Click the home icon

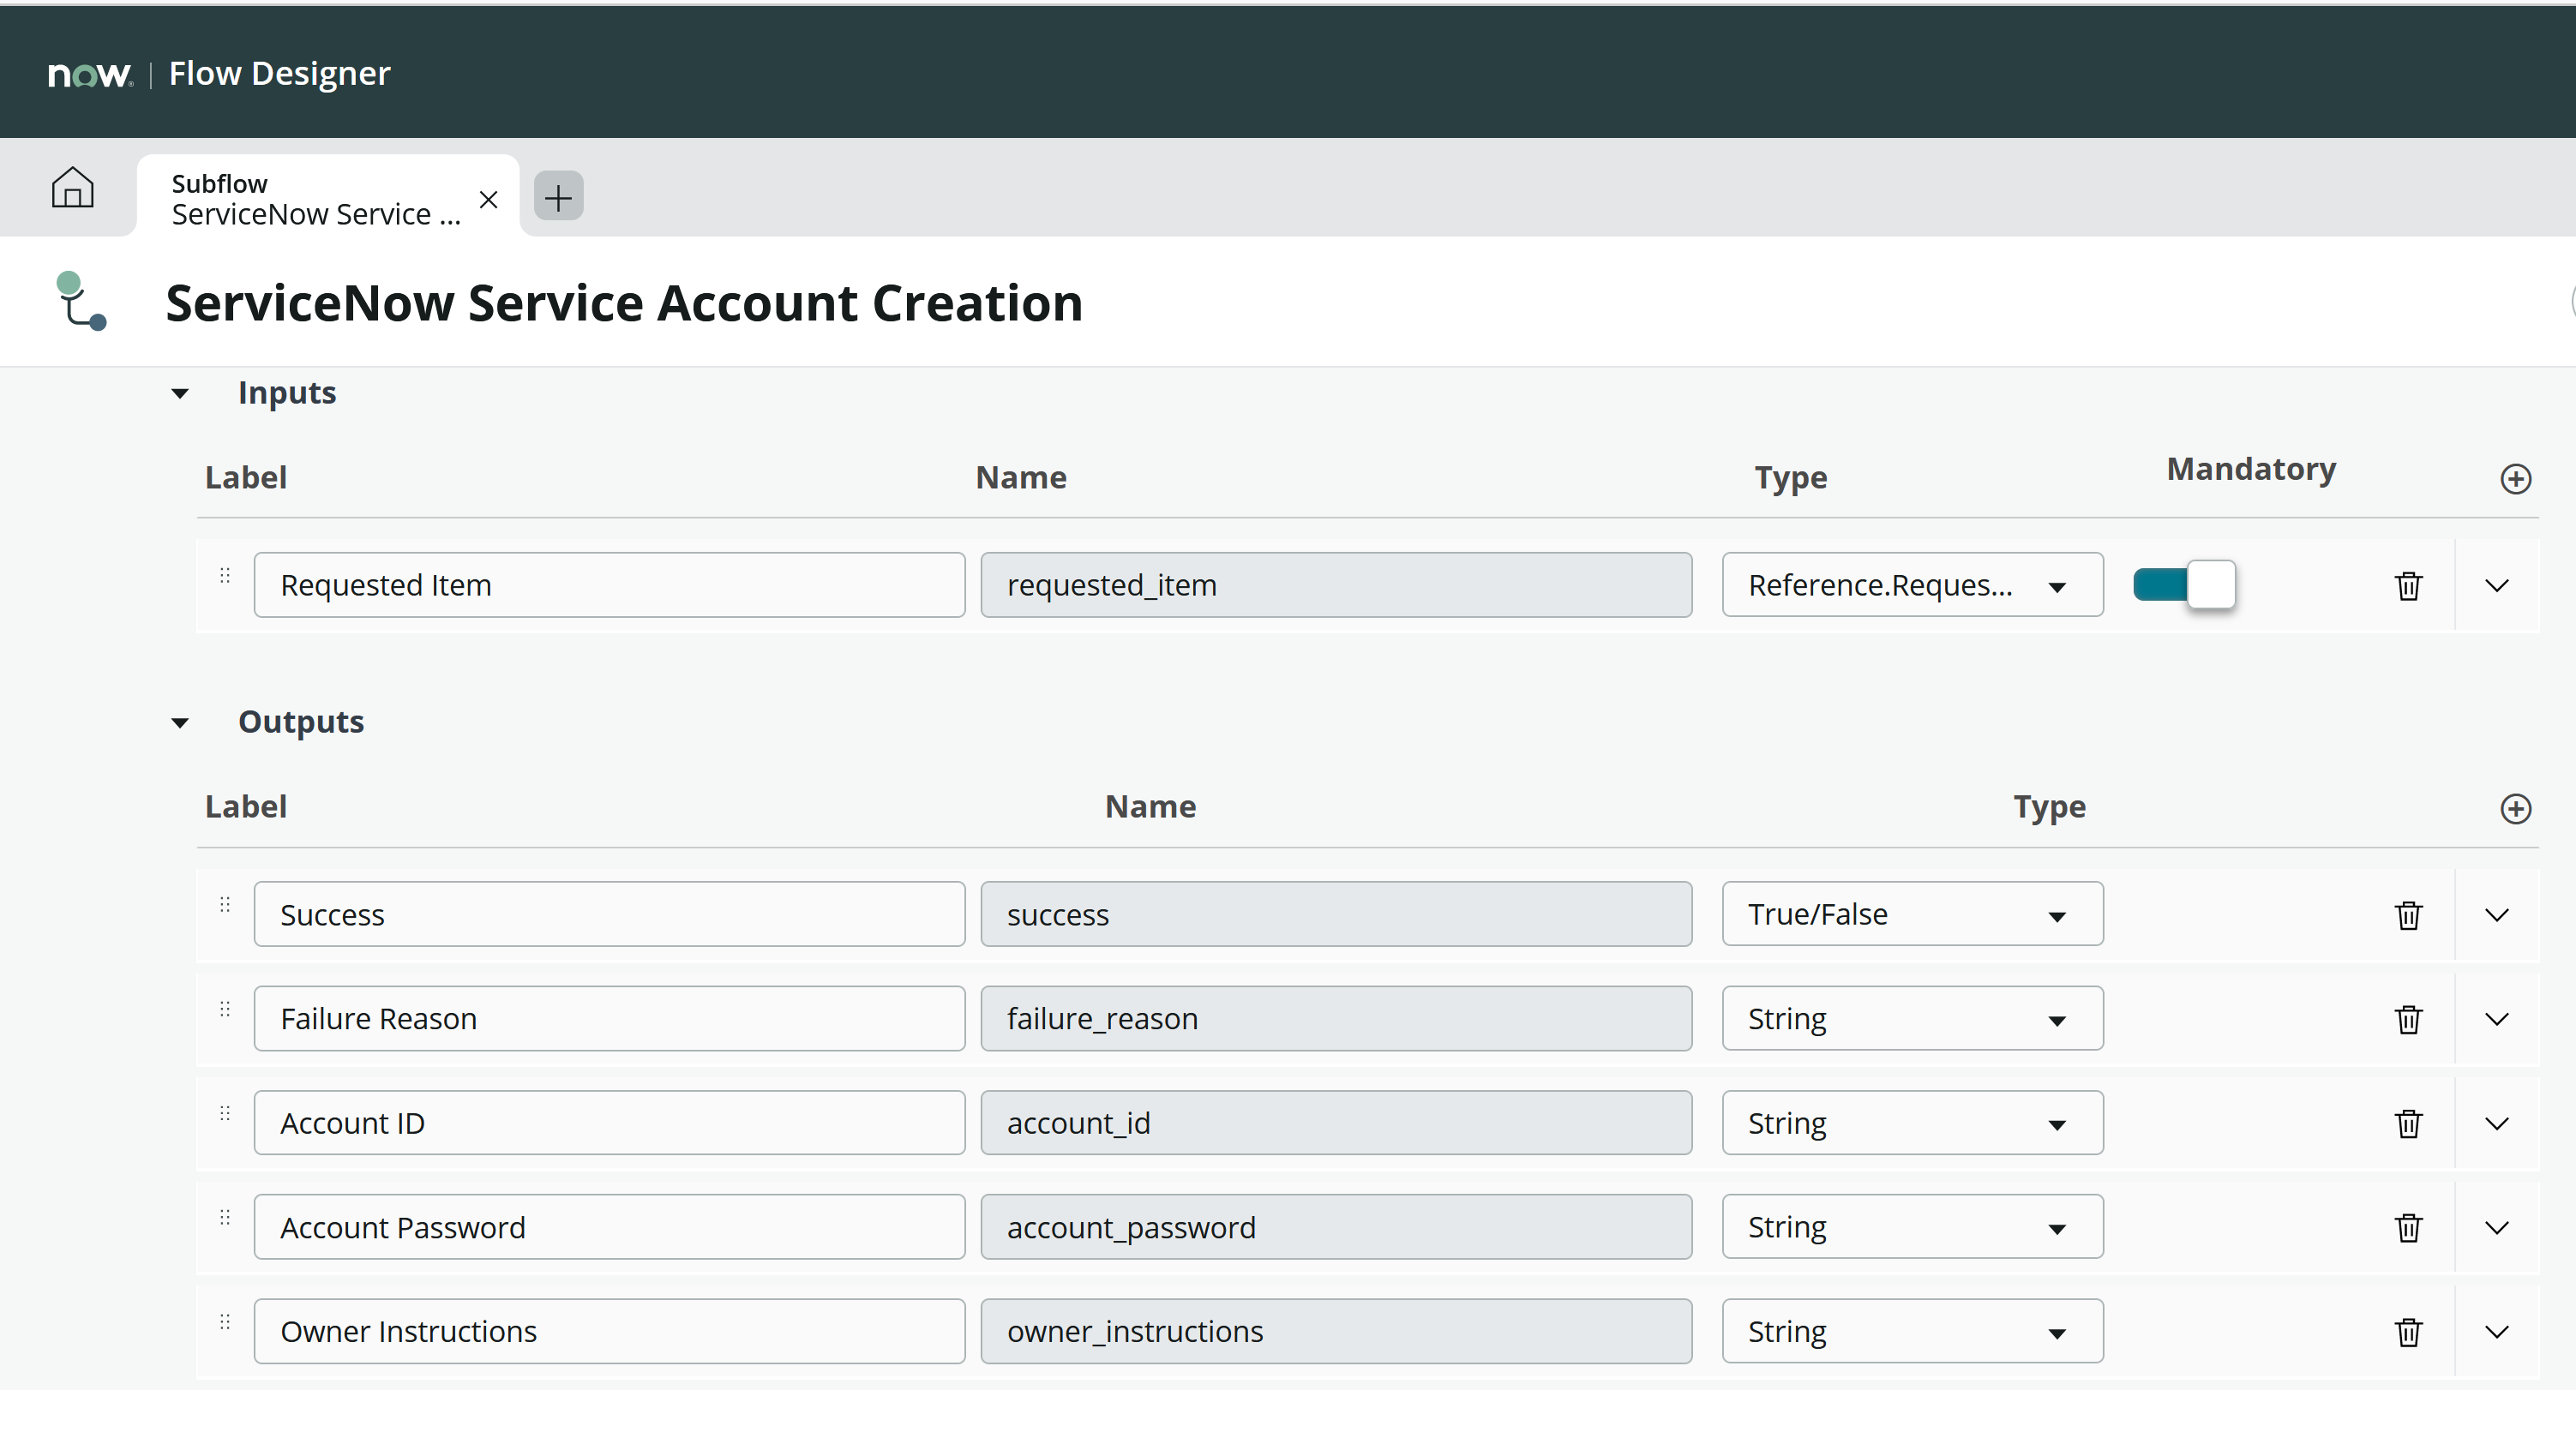click(71, 188)
